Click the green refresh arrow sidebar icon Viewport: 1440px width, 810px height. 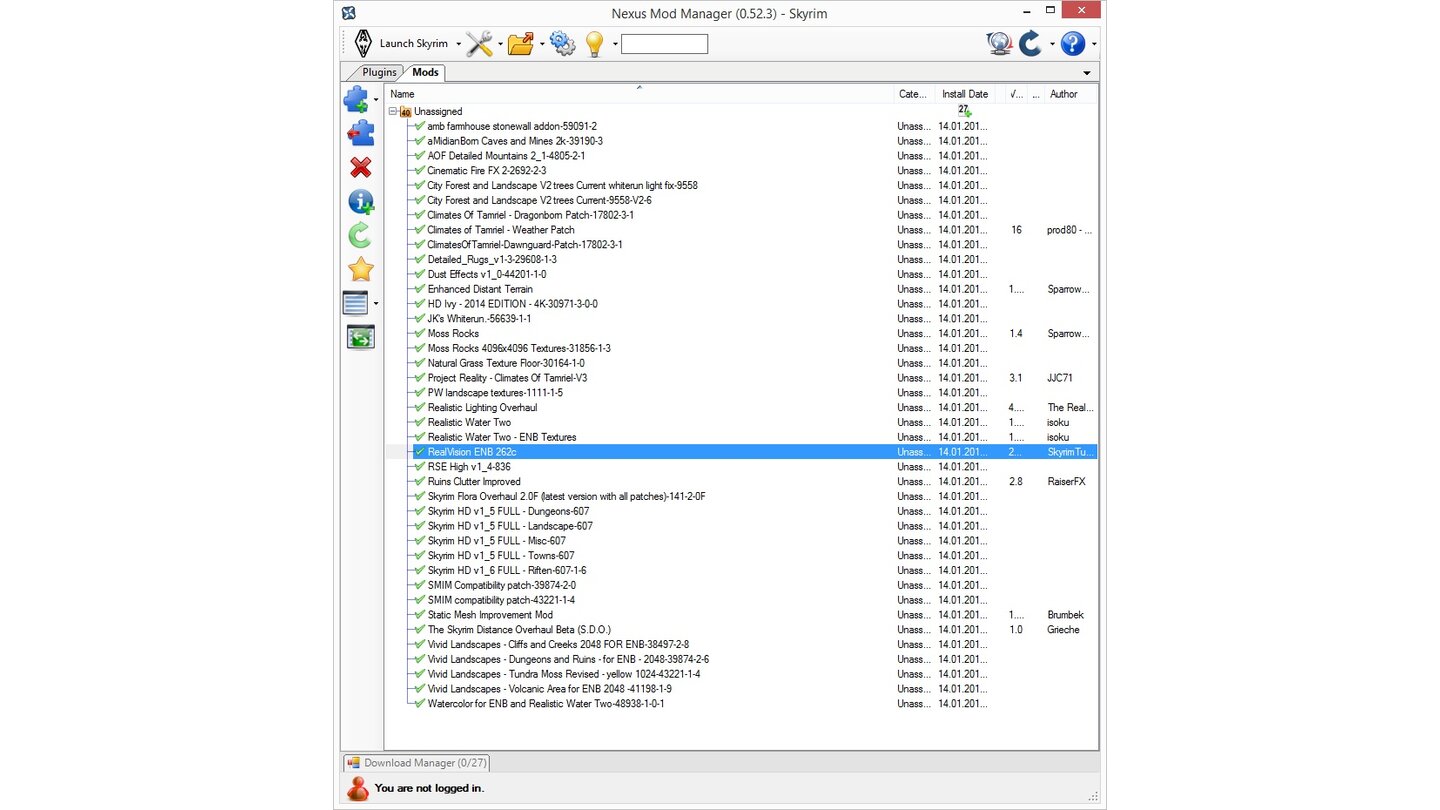tap(360, 235)
